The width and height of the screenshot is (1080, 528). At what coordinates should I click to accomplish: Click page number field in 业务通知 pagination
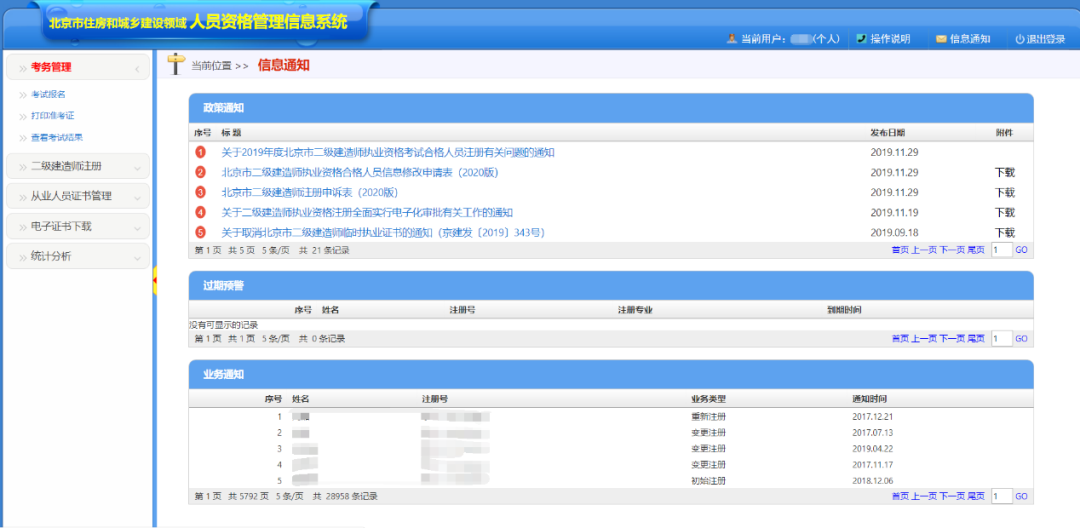click(x=1001, y=496)
